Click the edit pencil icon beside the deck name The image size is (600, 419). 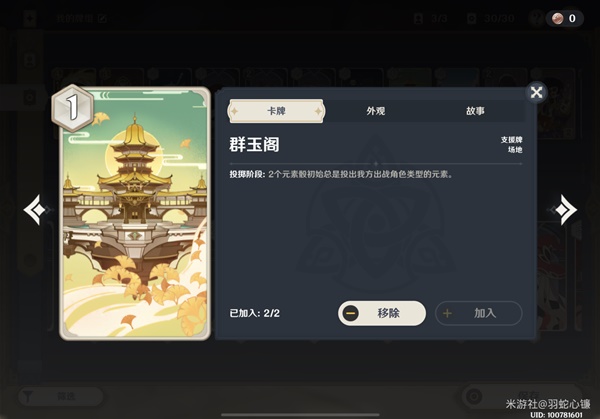click(x=102, y=18)
